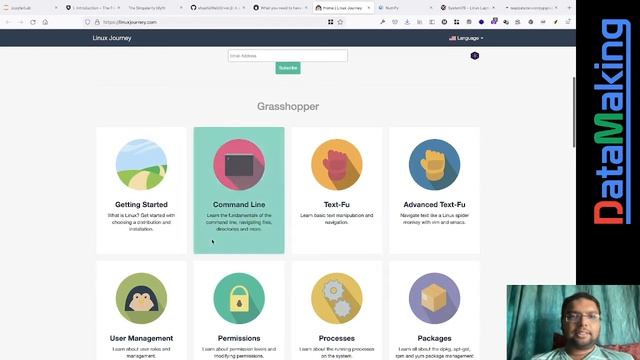Open the Command Line title link
The width and height of the screenshot is (640, 360).
coord(239,204)
